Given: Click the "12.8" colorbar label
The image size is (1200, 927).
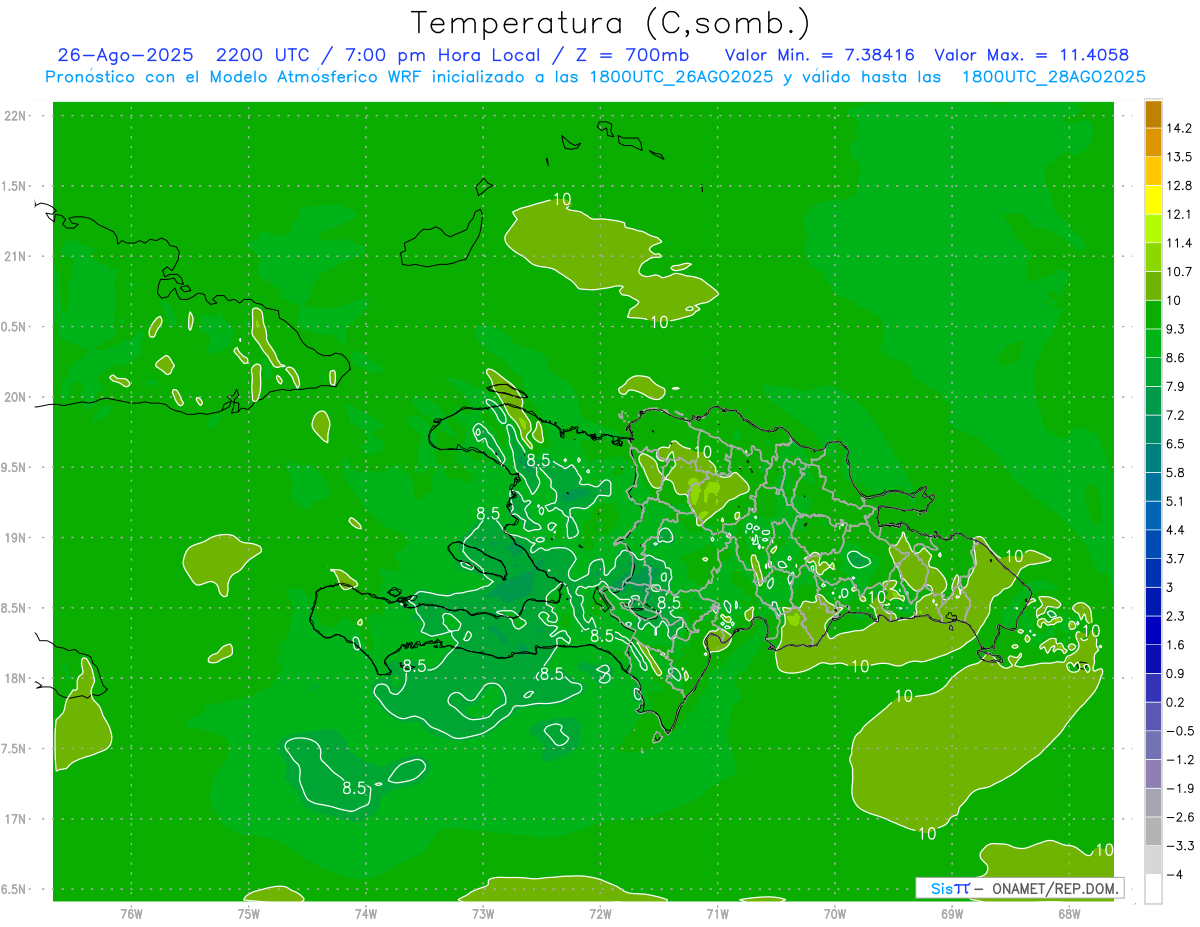Looking at the screenshot, I should pyautogui.click(x=1180, y=185).
